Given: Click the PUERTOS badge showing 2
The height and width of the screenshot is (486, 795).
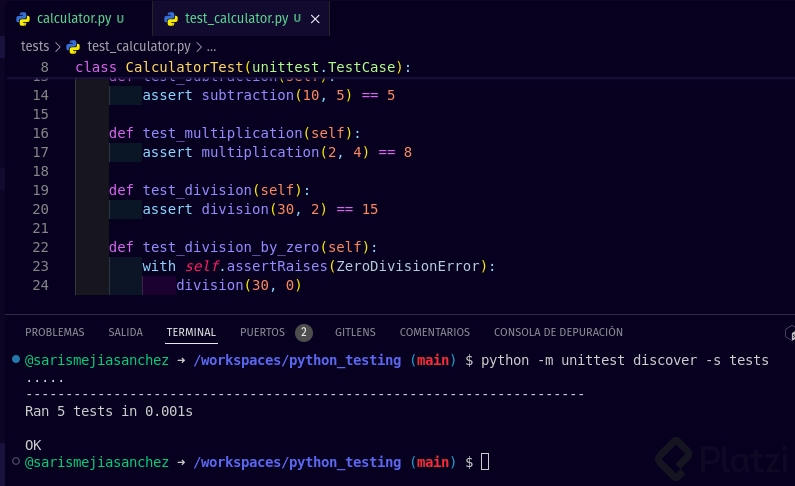Looking at the screenshot, I should pyautogui.click(x=304, y=332).
